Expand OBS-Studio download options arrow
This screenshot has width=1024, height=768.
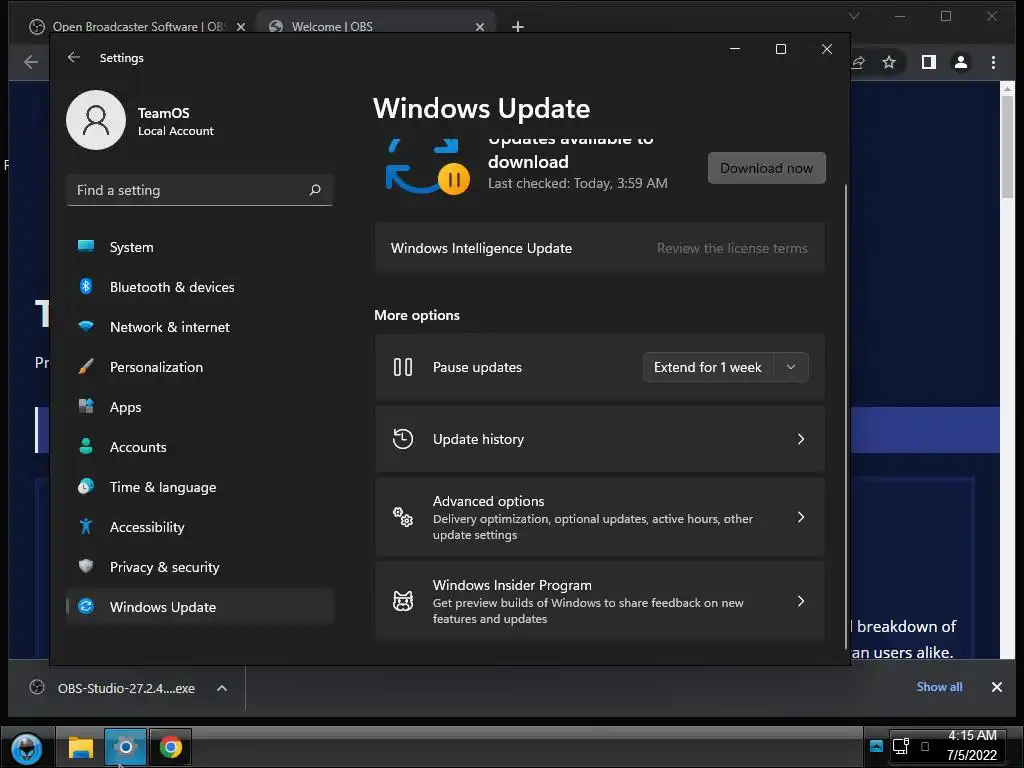pyautogui.click(x=222, y=688)
